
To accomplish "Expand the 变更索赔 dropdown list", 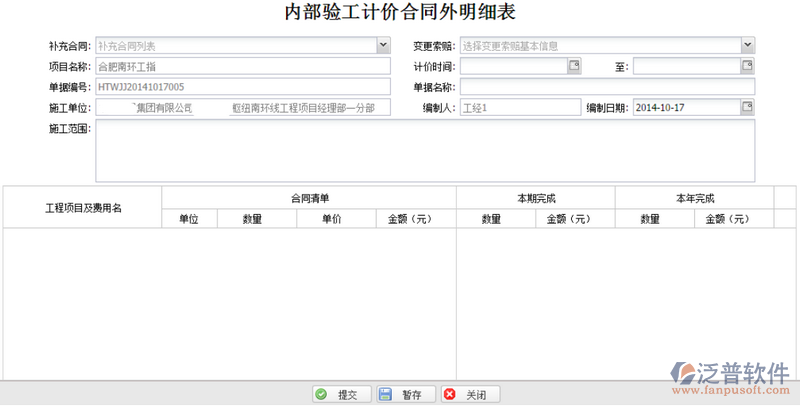I will click(x=747, y=45).
